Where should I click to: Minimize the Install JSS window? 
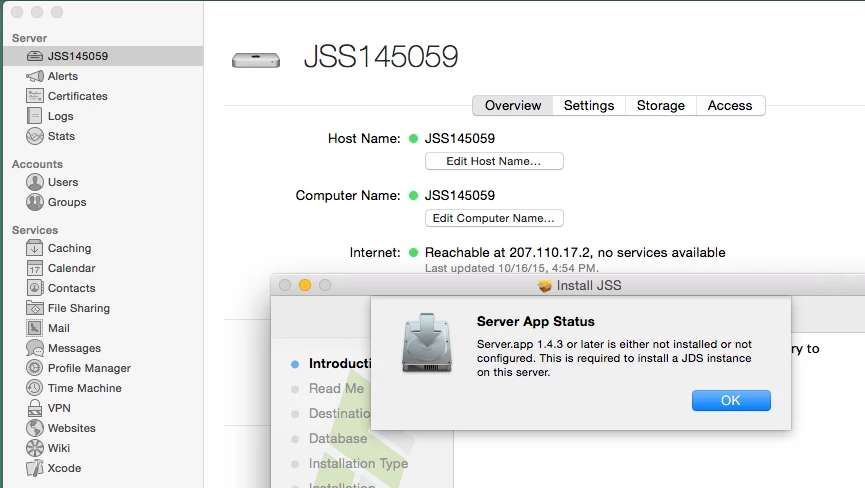coord(305,285)
